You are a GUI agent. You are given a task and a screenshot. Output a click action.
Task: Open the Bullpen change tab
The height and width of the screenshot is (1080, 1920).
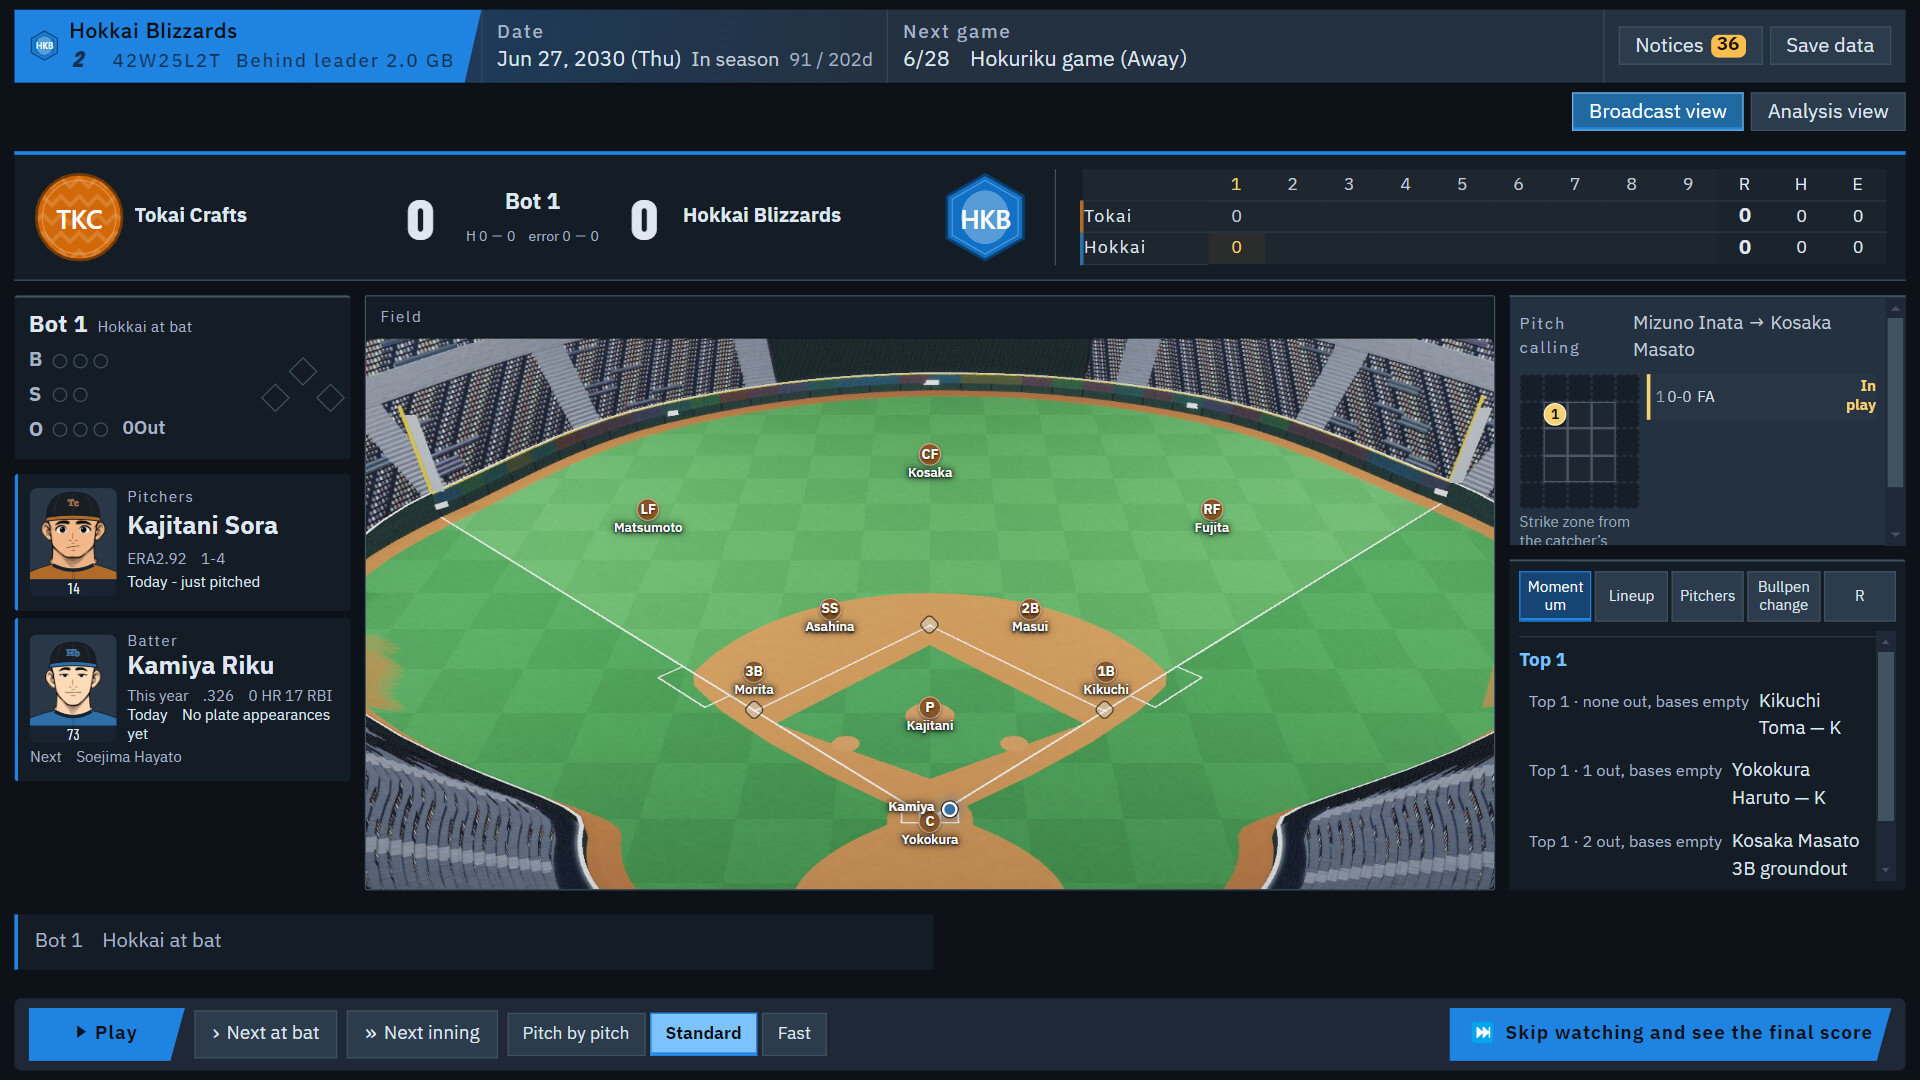point(1784,596)
